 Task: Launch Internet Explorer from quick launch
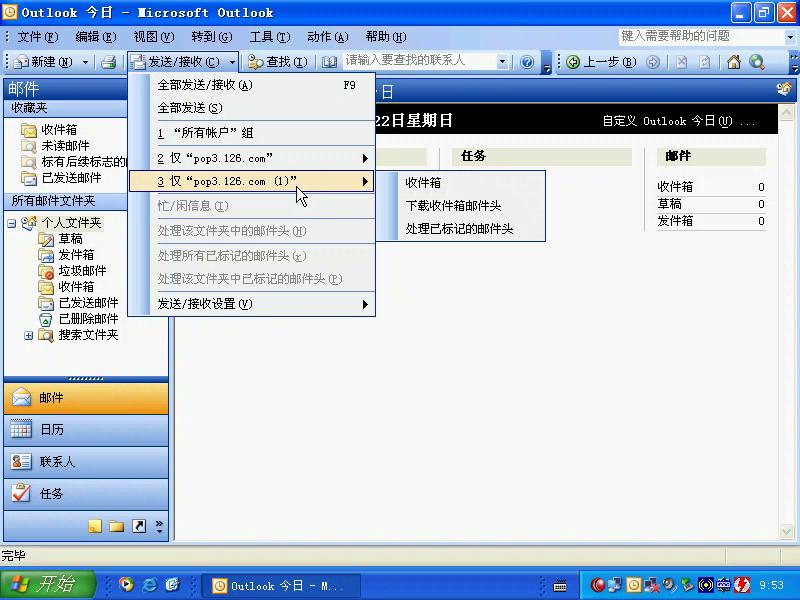pos(149,585)
